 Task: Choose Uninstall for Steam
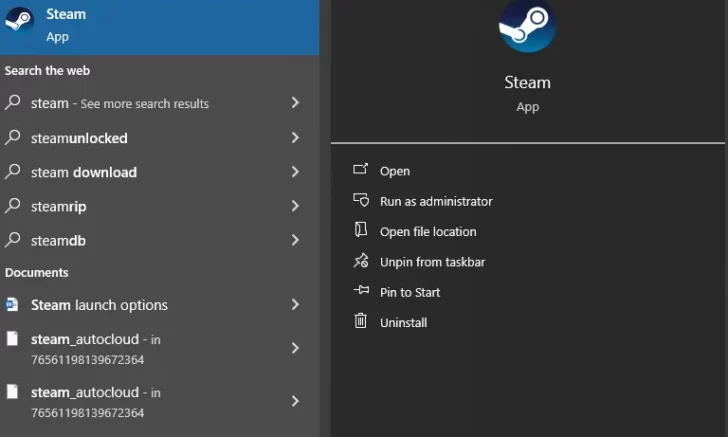click(403, 322)
